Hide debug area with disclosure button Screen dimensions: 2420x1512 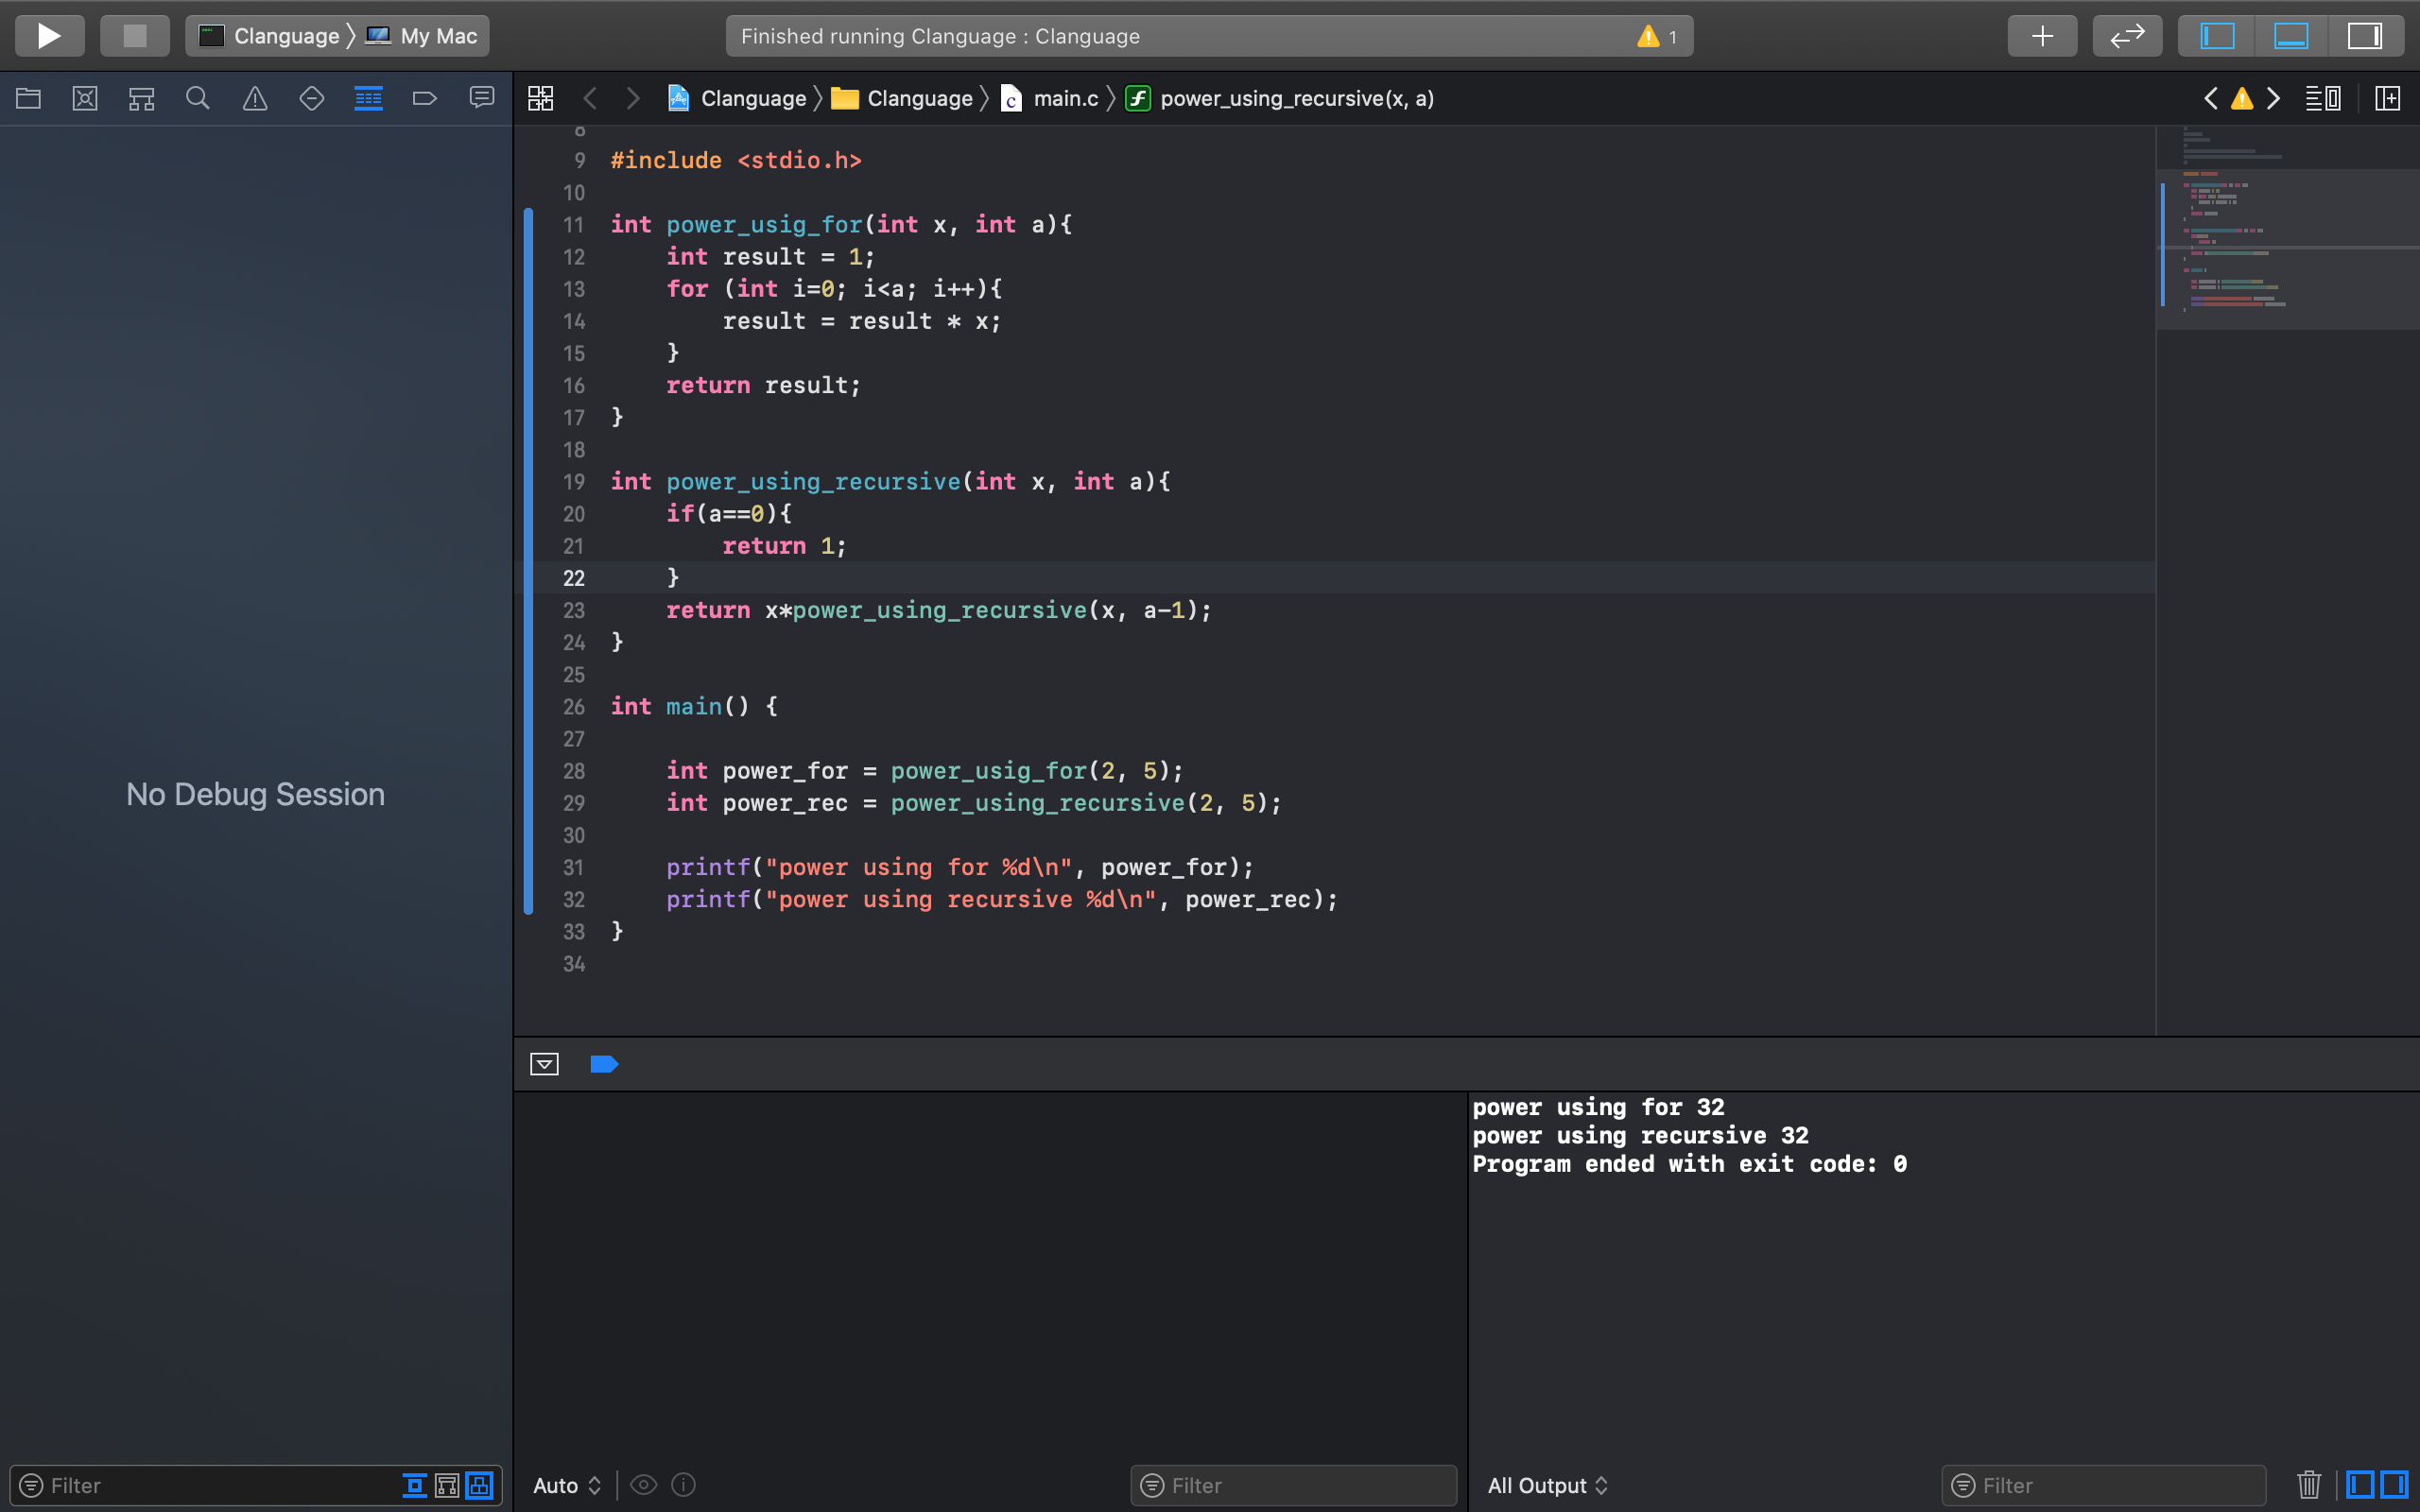(544, 1064)
